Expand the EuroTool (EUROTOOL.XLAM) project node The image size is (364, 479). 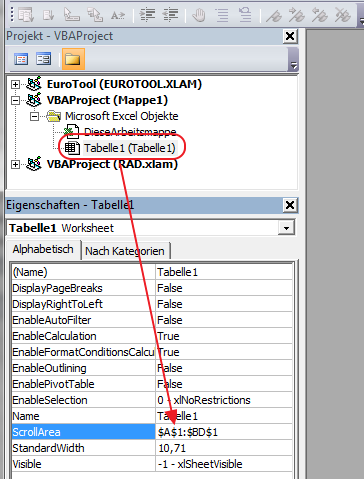15,84
